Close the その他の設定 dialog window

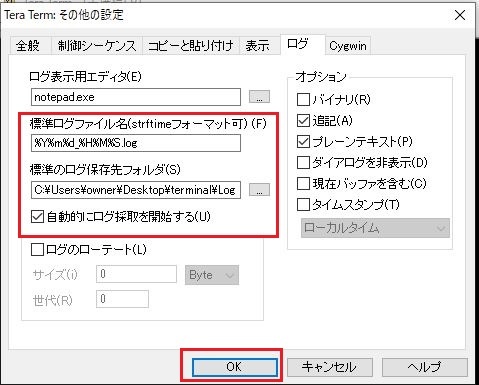click(x=460, y=15)
